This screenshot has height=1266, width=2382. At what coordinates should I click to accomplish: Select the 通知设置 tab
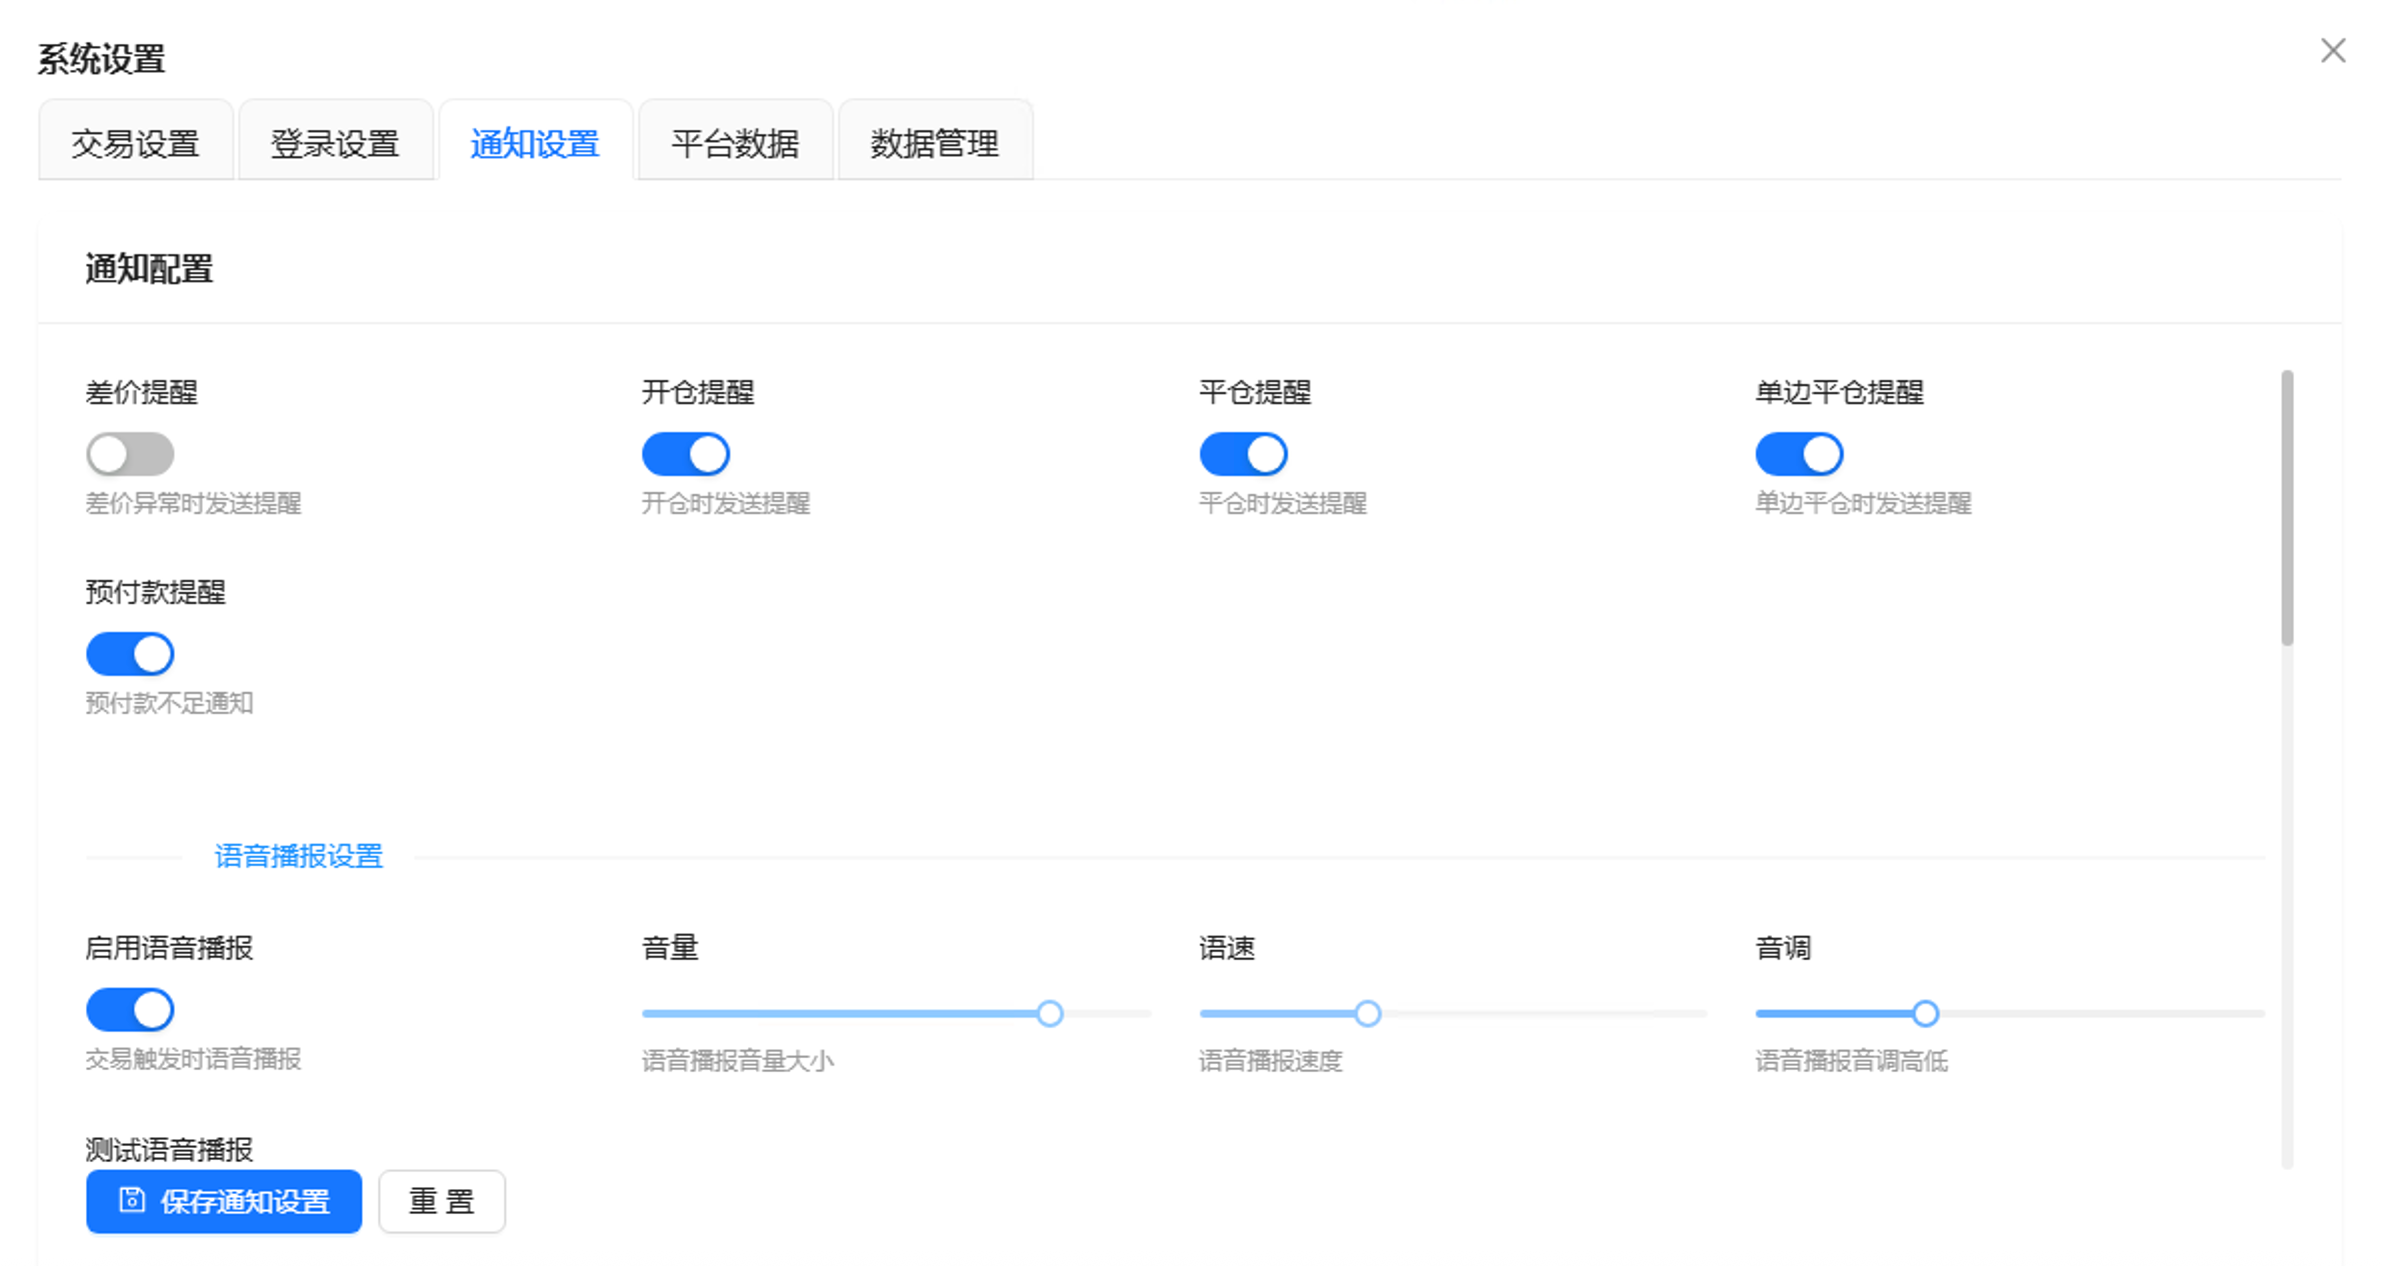point(535,142)
